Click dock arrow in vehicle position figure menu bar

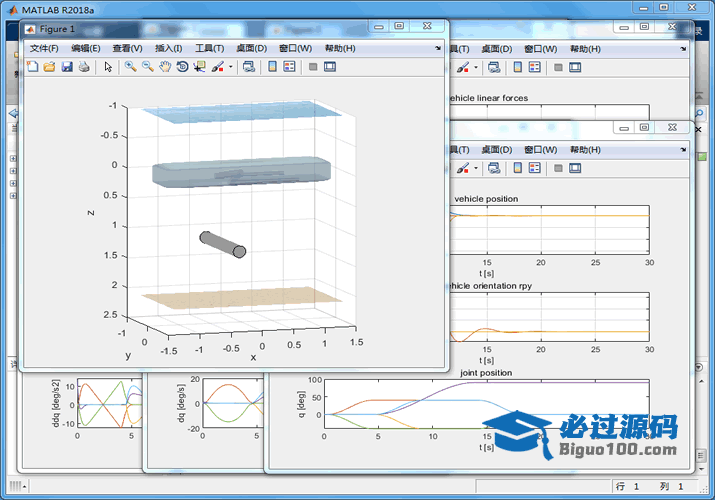[683, 149]
